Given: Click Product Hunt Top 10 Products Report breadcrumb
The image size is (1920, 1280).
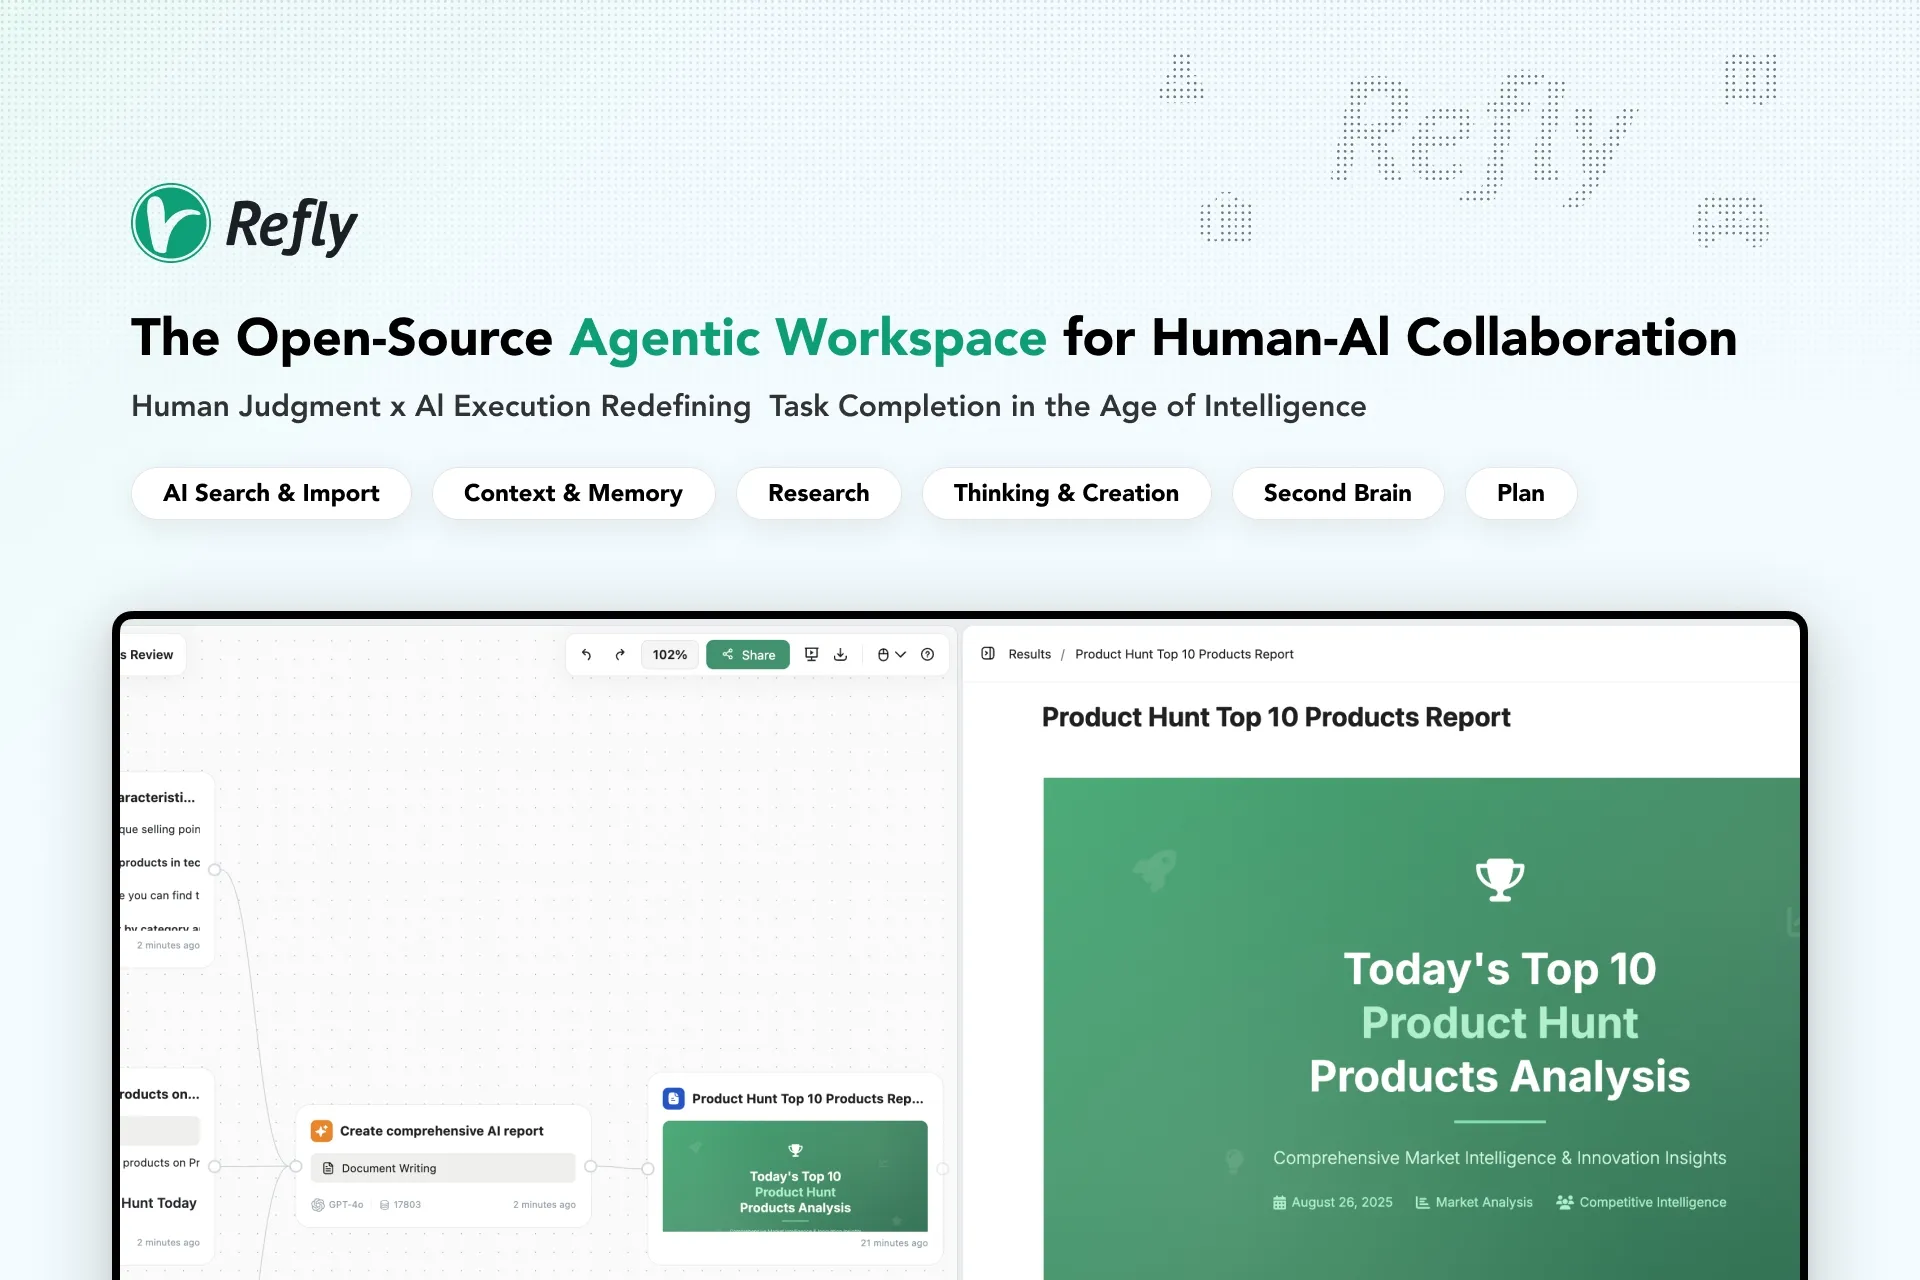Looking at the screenshot, I should pyautogui.click(x=1184, y=654).
